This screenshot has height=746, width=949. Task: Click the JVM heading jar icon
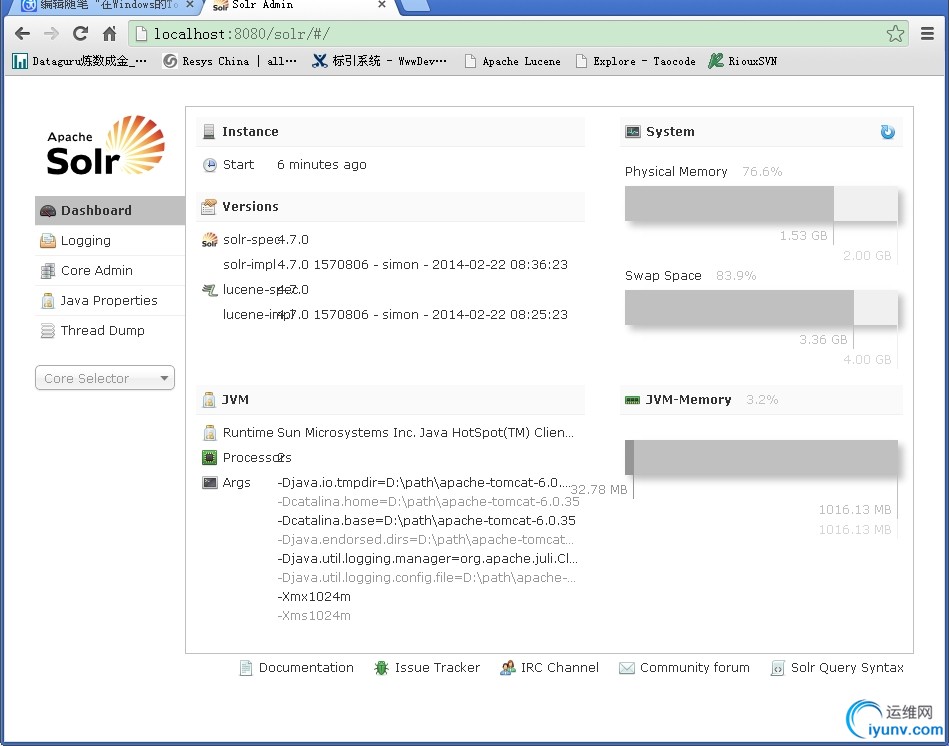click(209, 399)
